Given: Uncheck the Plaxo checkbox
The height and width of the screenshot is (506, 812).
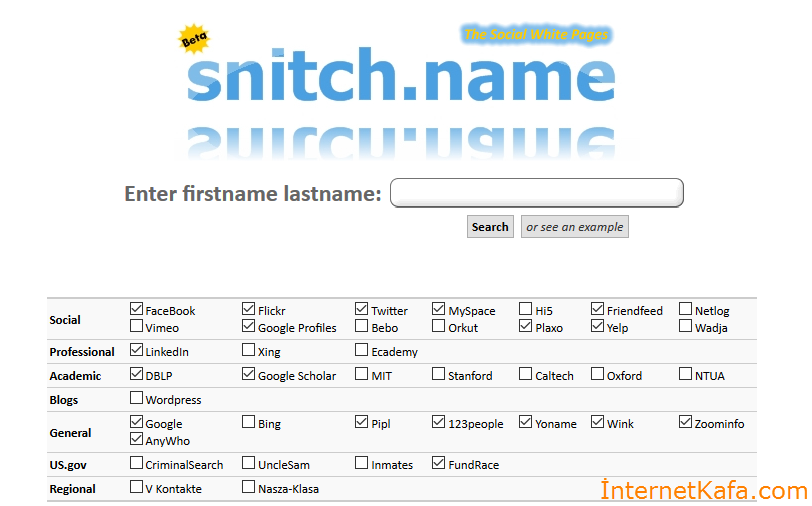Looking at the screenshot, I should click(x=526, y=326).
